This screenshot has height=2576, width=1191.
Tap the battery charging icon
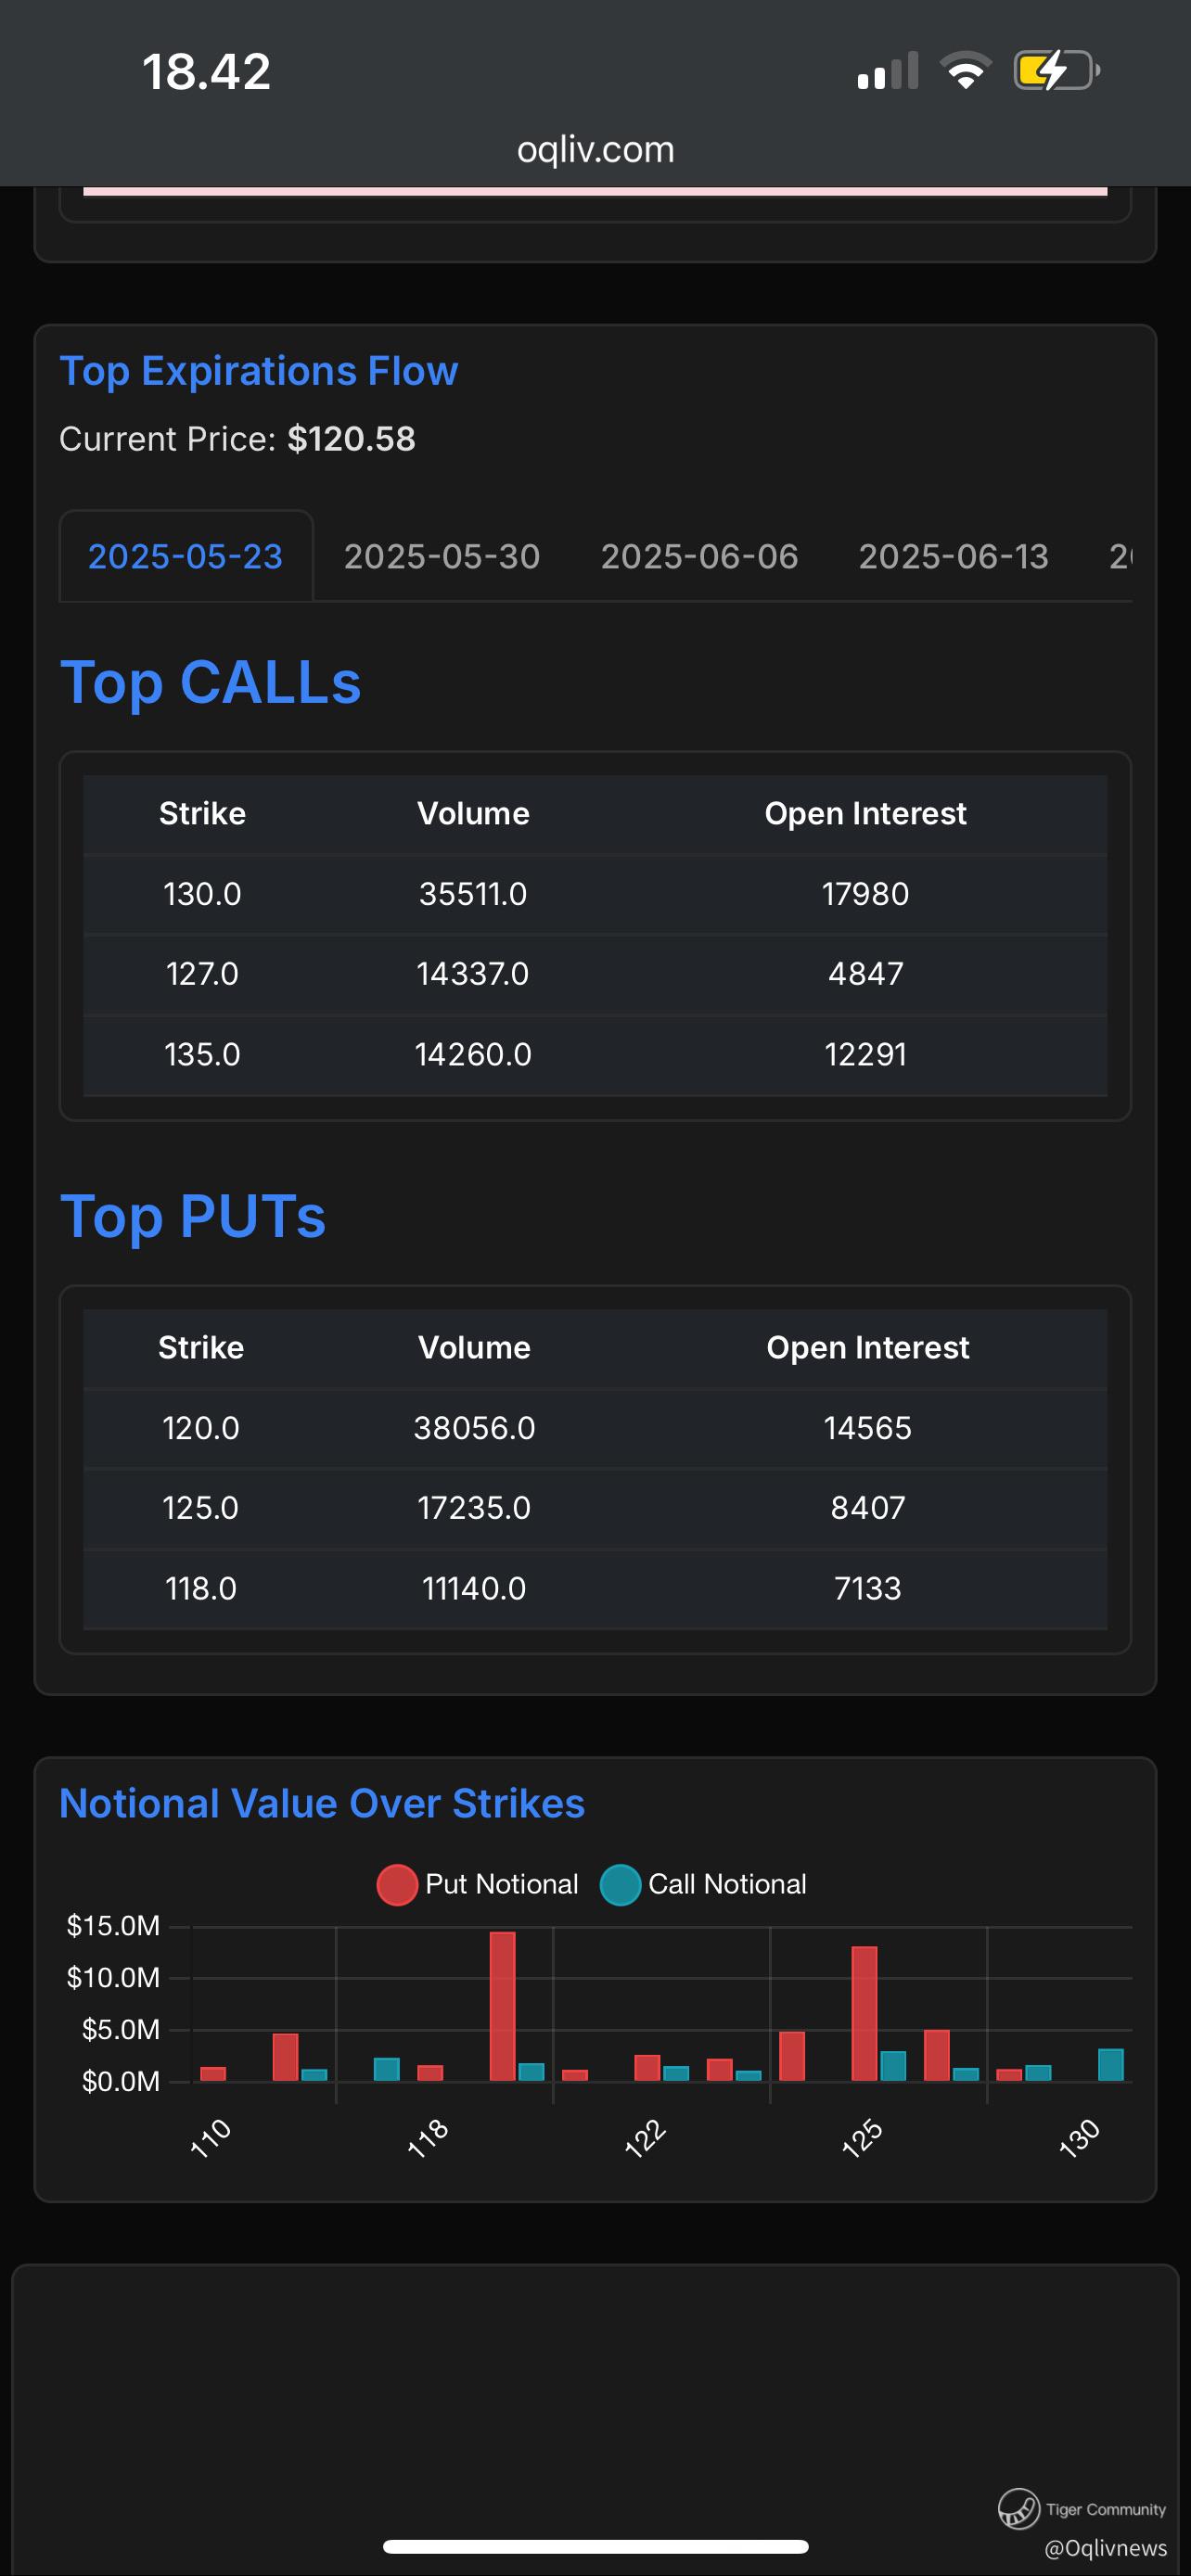pos(1056,71)
